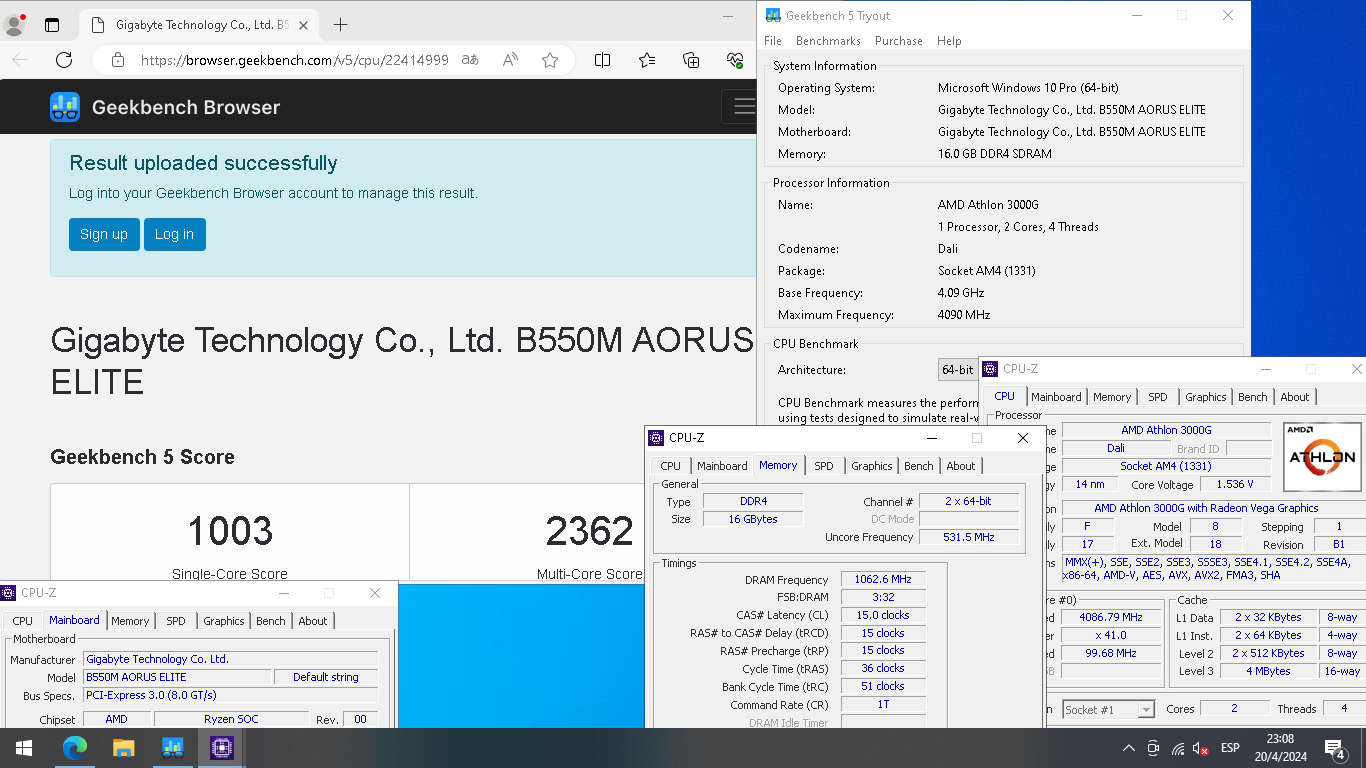Image resolution: width=1366 pixels, height=768 pixels.
Task: Open a new browser tab
Action: click(340, 25)
